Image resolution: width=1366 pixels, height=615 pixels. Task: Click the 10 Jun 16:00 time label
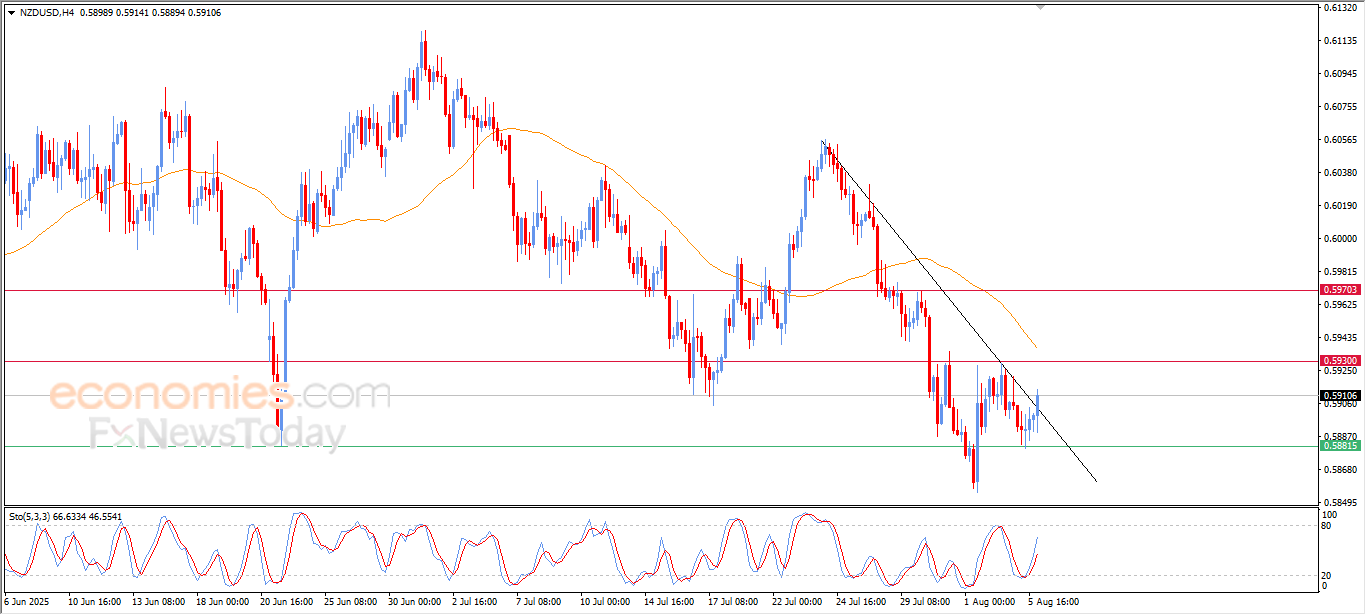point(96,602)
